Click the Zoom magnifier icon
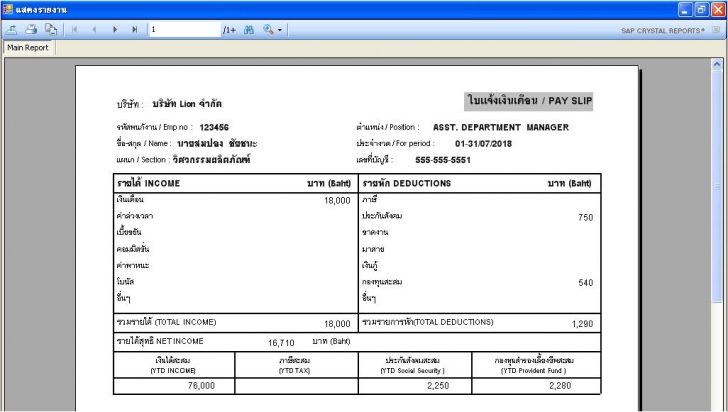 pyautogui.click(x=268, y=30)
